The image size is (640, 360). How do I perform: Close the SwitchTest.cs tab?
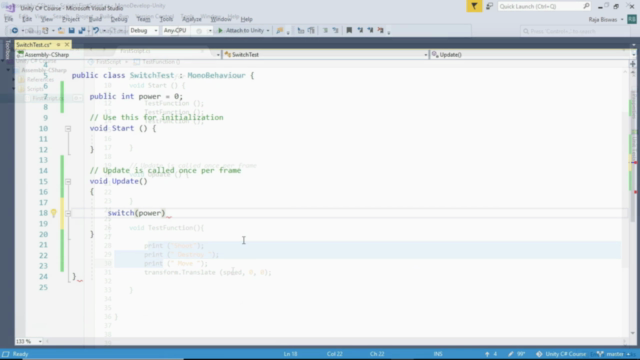[67, 44]
